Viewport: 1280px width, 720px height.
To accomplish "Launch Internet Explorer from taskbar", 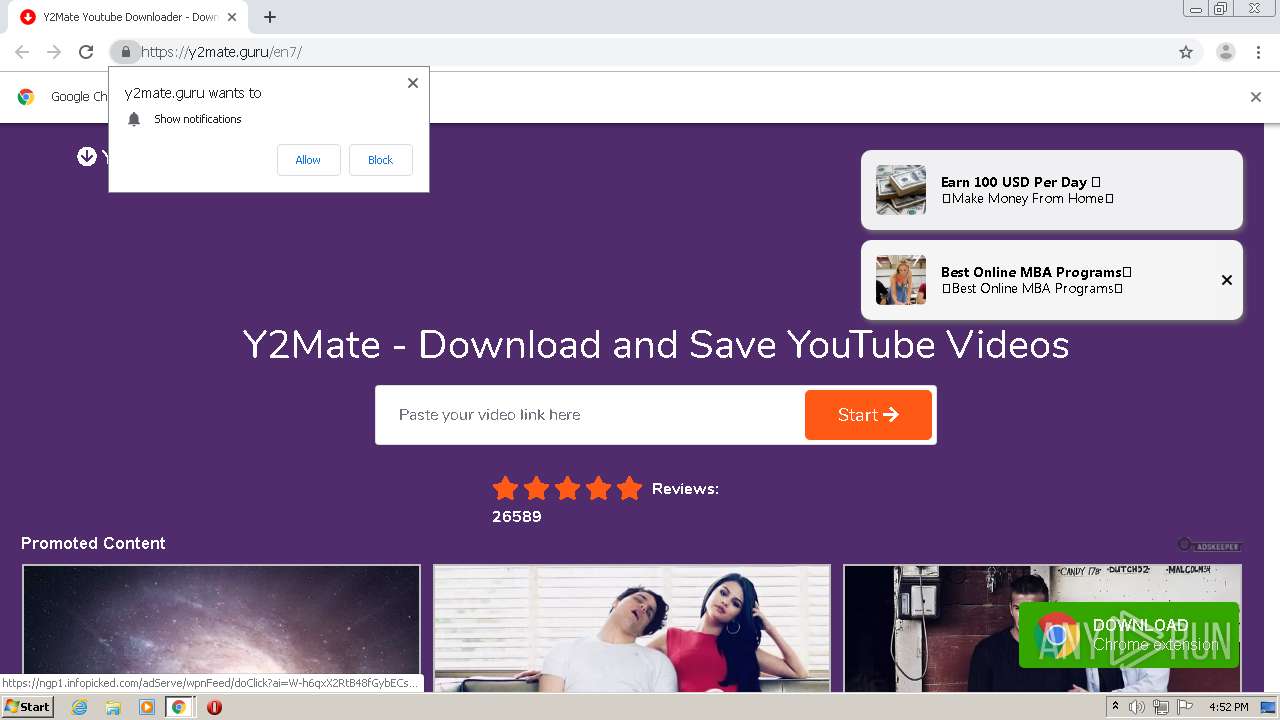I will [79, 707].
